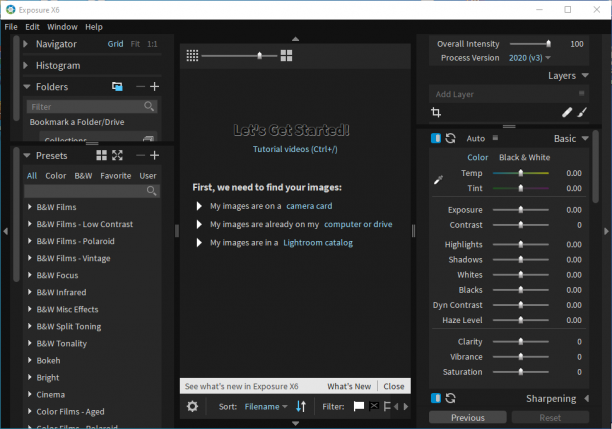The height and width of the screenshot is (429, 612).
Task: Click the What's New button
Action: (349, 386)
